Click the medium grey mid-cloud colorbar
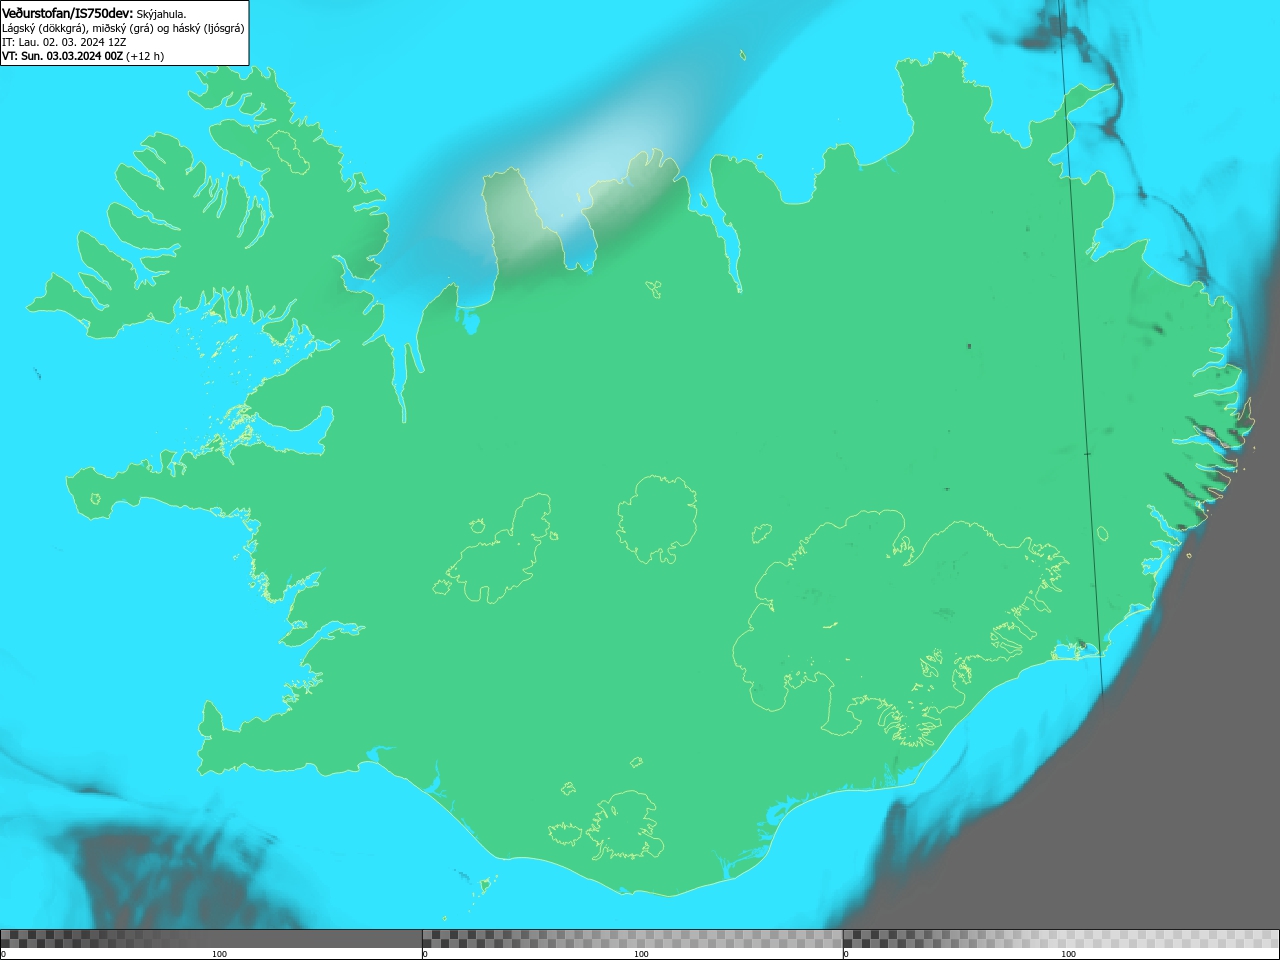 pos(632,939)
